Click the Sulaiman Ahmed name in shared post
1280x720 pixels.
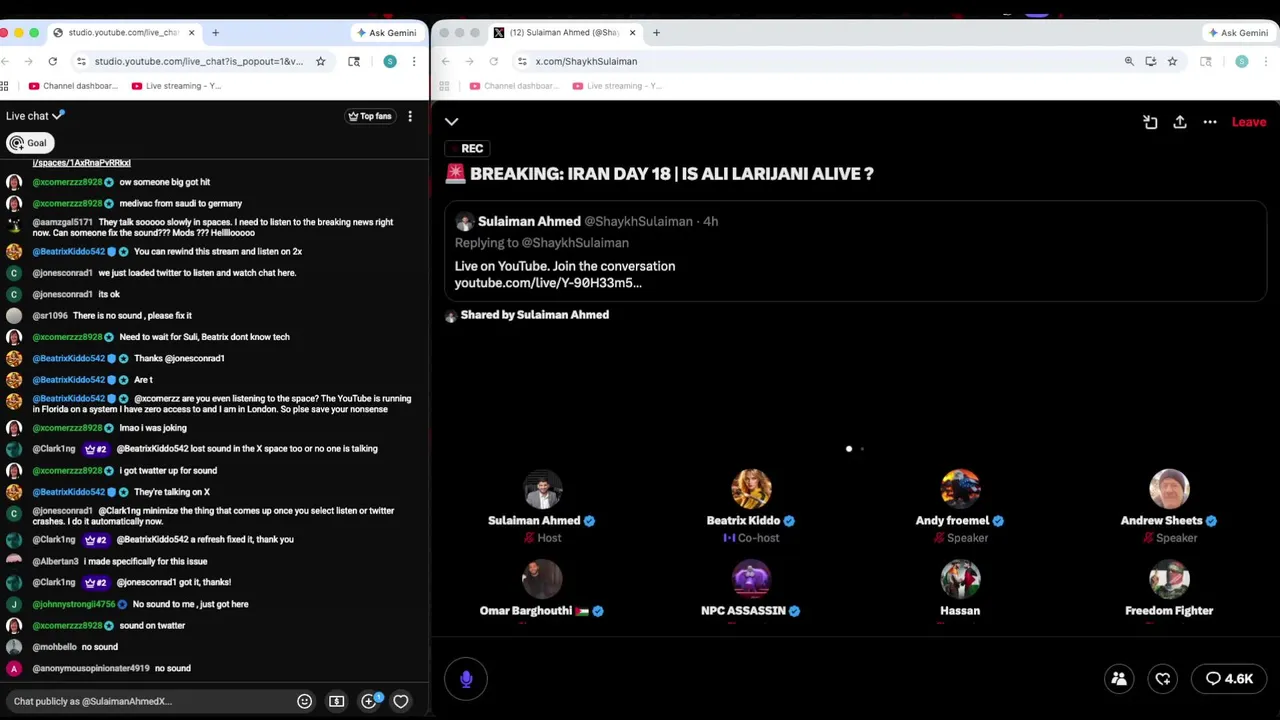click(529, 221)
